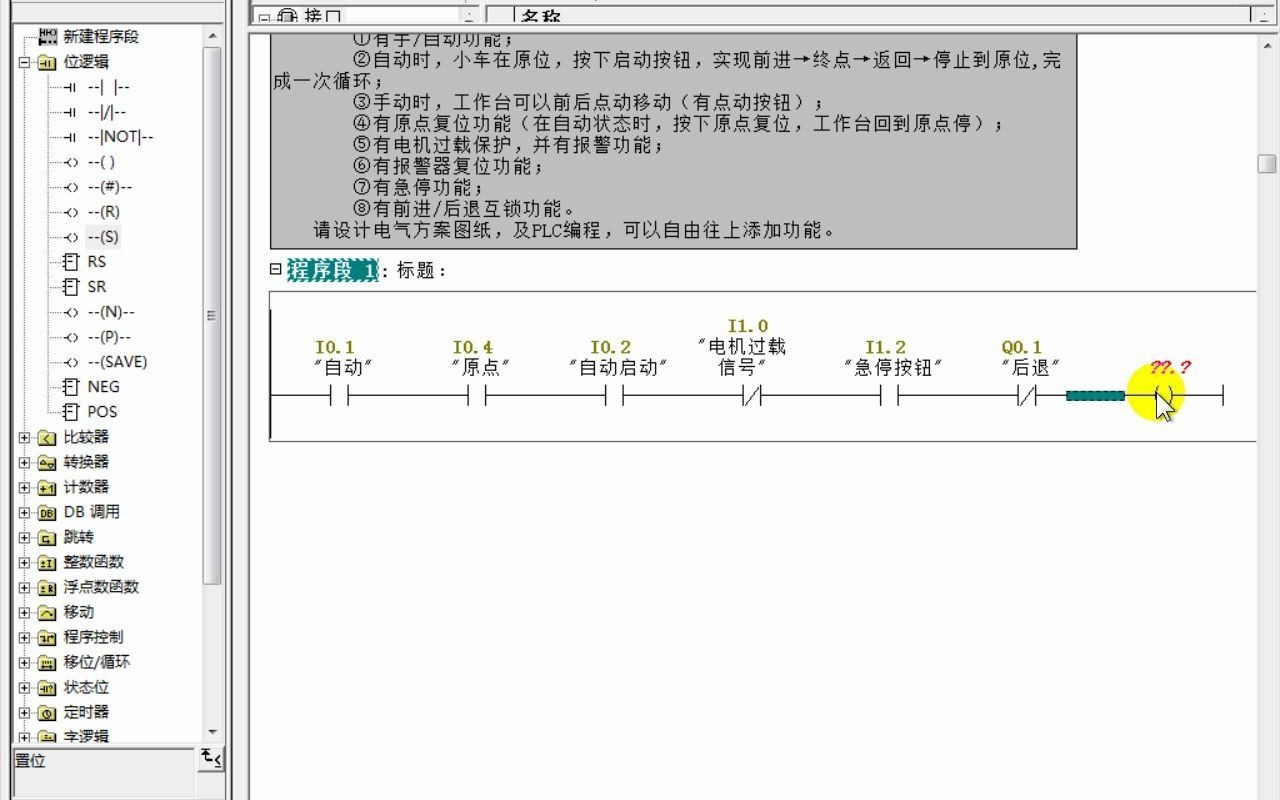
Task: Click the 计数器 folder icon
Action: click(x=47, y=488)
